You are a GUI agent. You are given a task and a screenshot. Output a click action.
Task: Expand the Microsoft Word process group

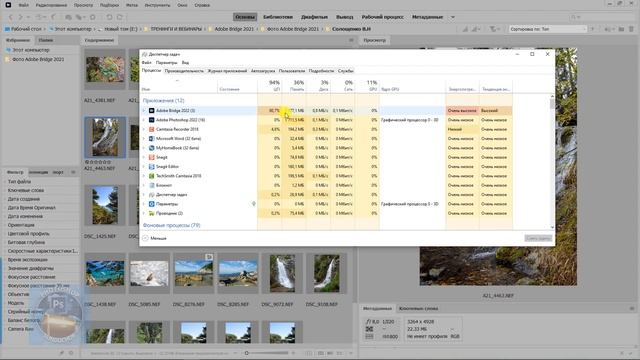click(144, 139)
